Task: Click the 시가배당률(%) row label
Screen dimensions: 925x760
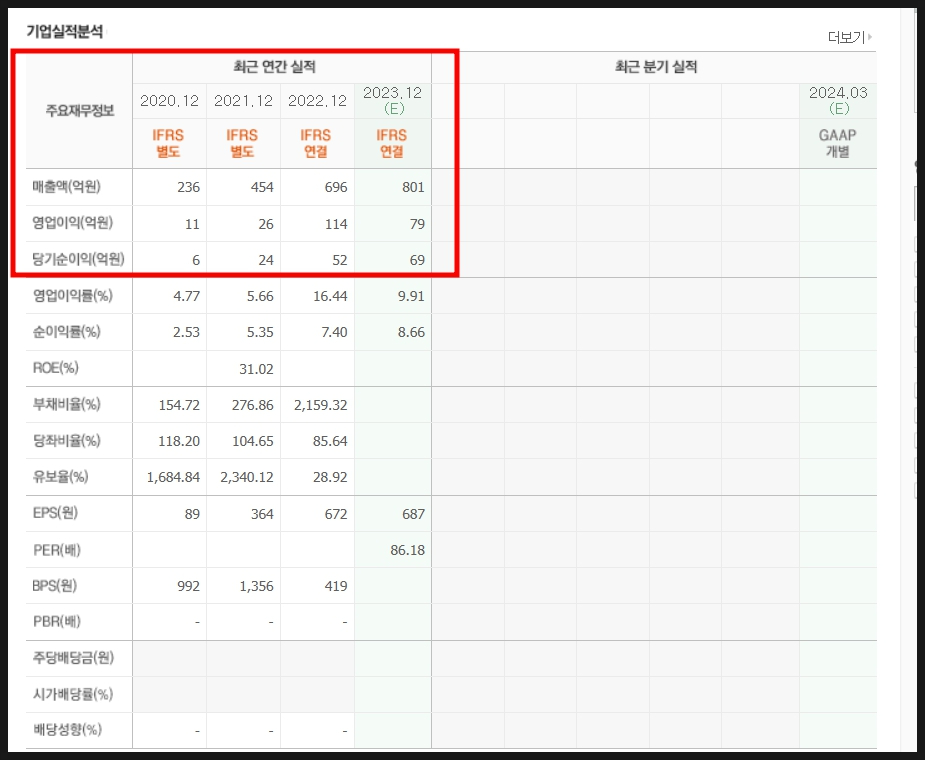Action: coord(73,694)
